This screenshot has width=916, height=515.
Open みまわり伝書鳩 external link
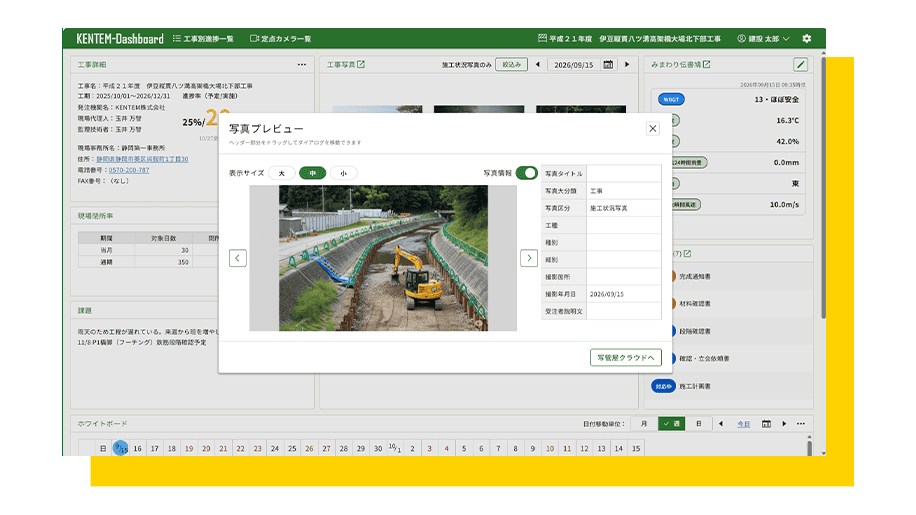[x=707, y=64]
